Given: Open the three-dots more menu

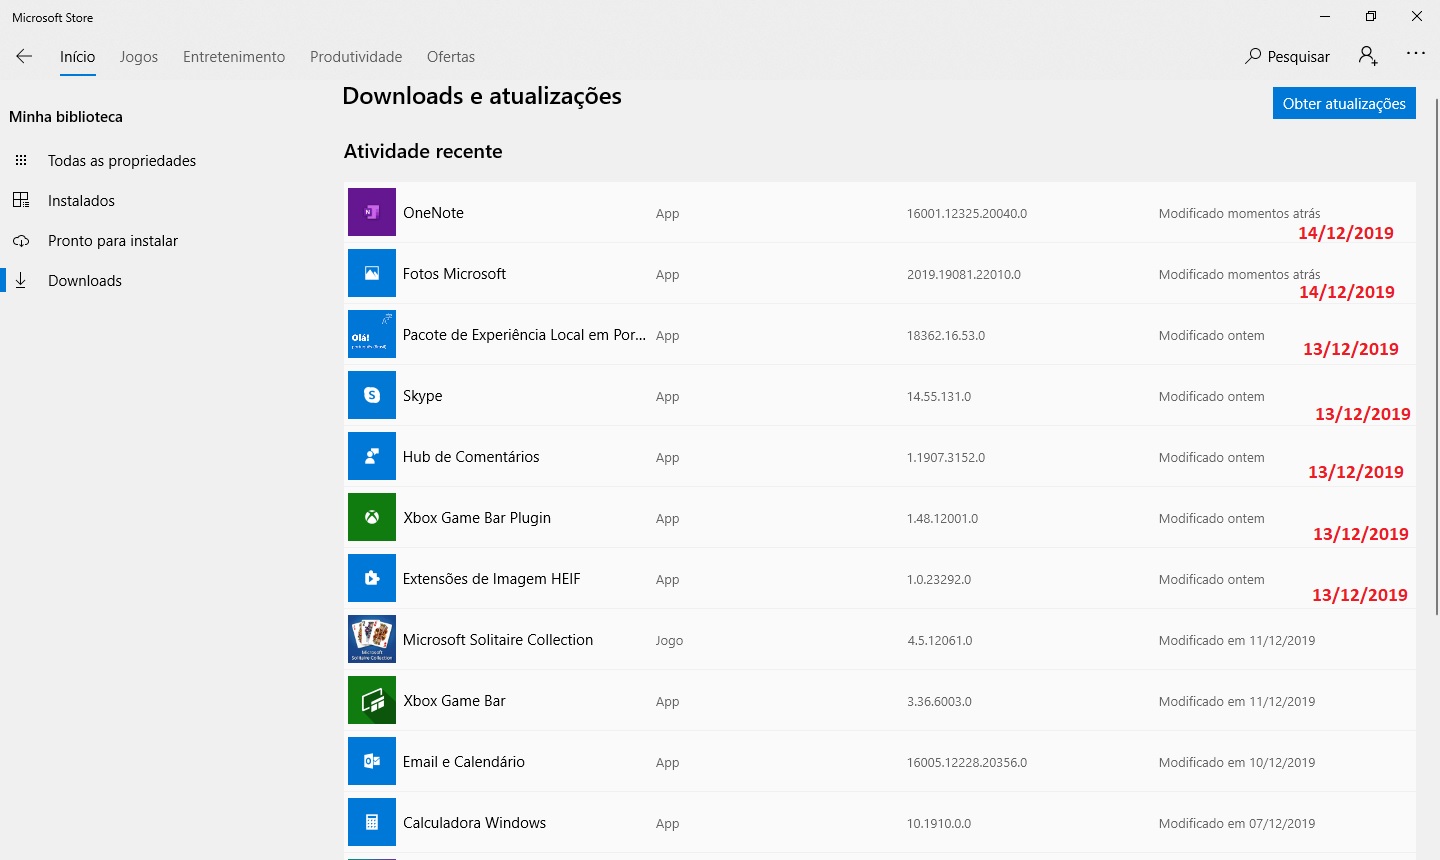Looking at the screenshot, I should (1416, 53).
